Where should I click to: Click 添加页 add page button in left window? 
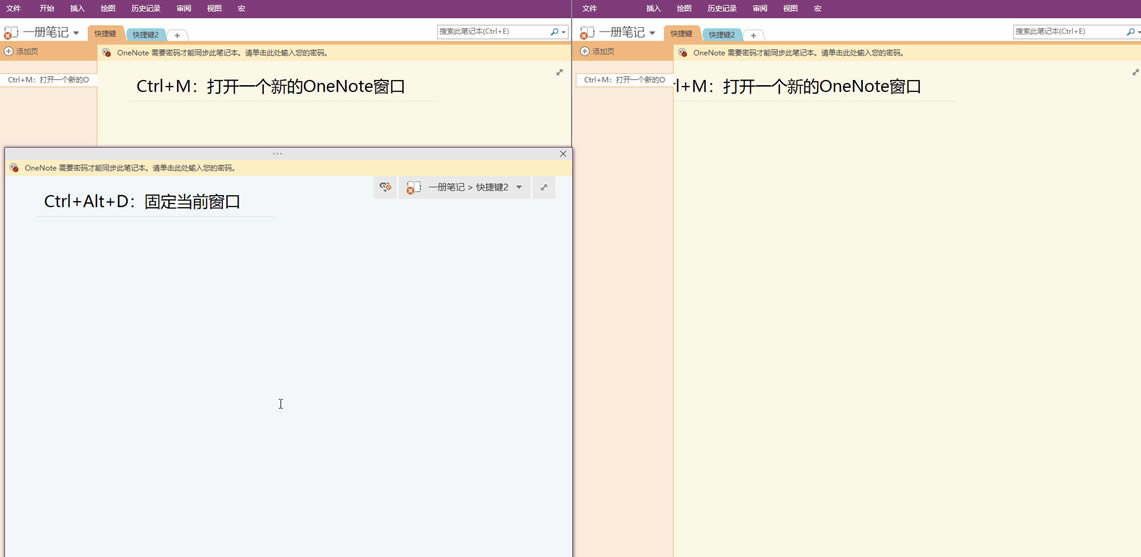point(22,52)
